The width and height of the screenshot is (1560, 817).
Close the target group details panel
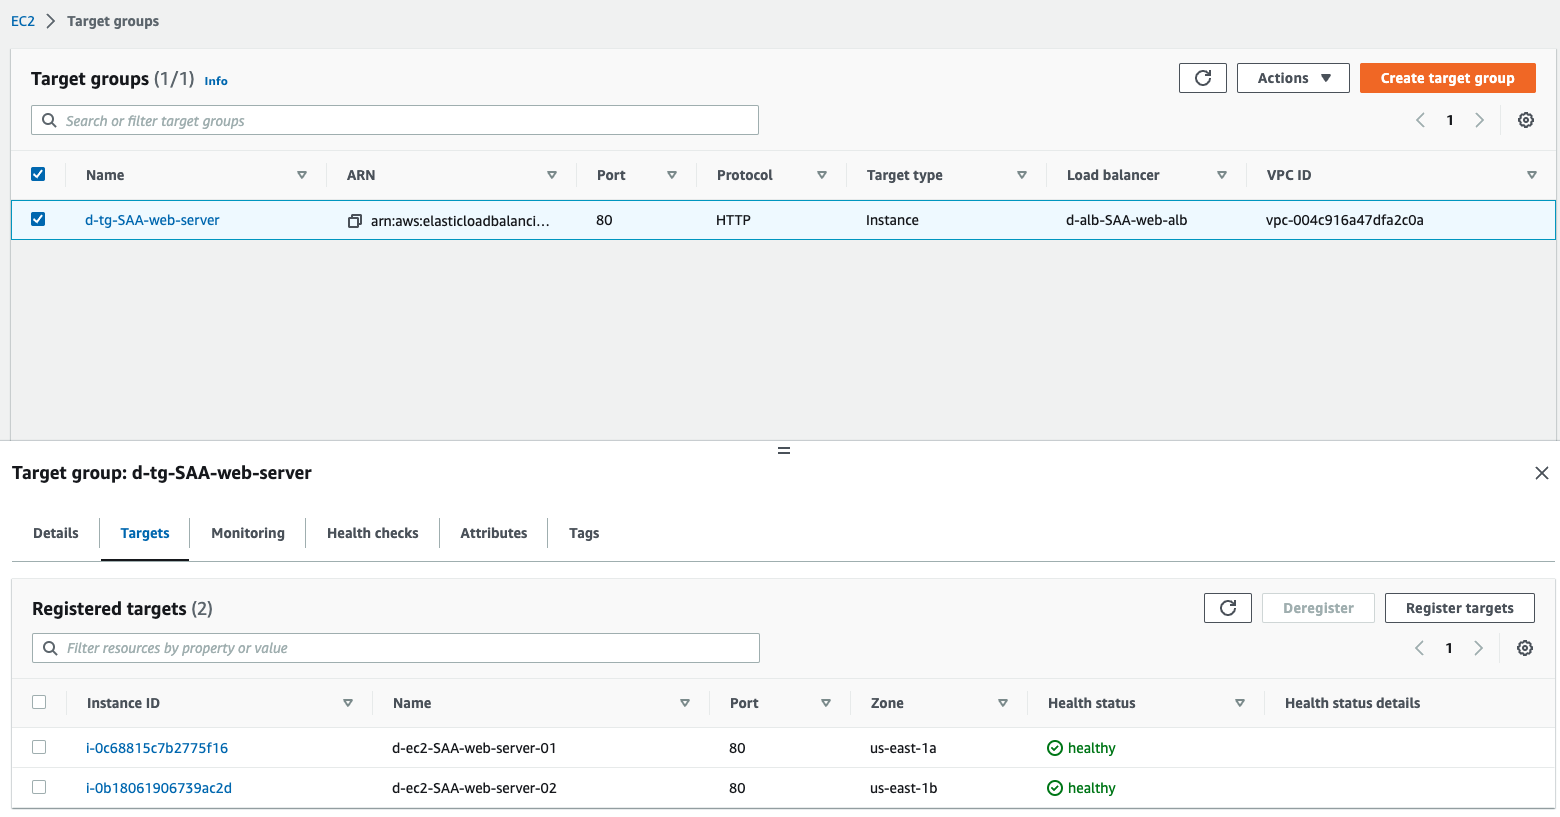[1541, 473]
